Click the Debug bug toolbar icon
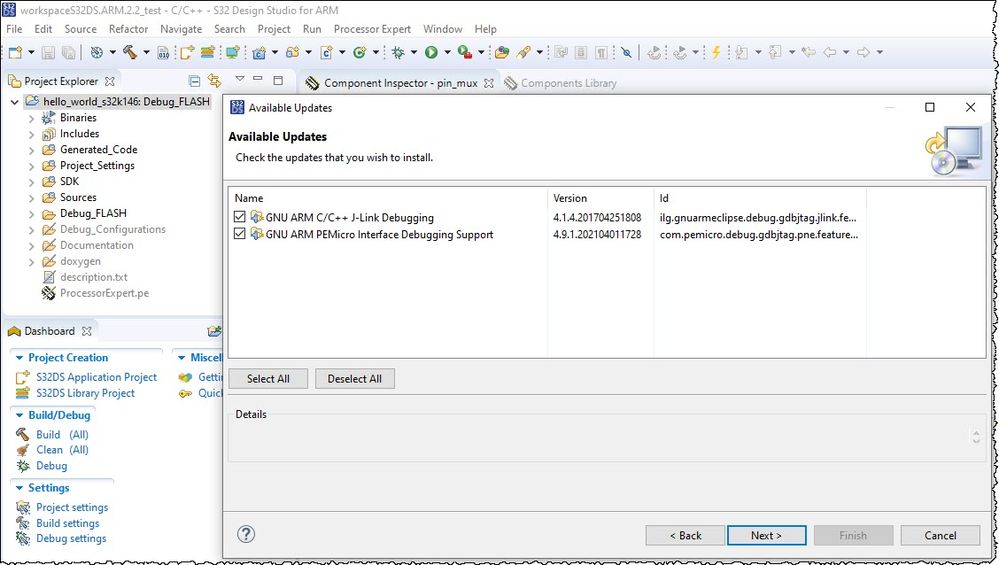Screen dimensions: 999x565 [398, 52]
